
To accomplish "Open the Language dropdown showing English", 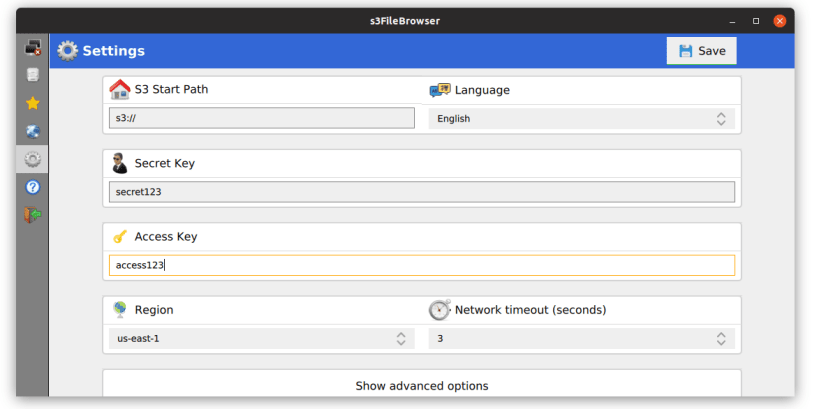I will [x=581, y=119].
